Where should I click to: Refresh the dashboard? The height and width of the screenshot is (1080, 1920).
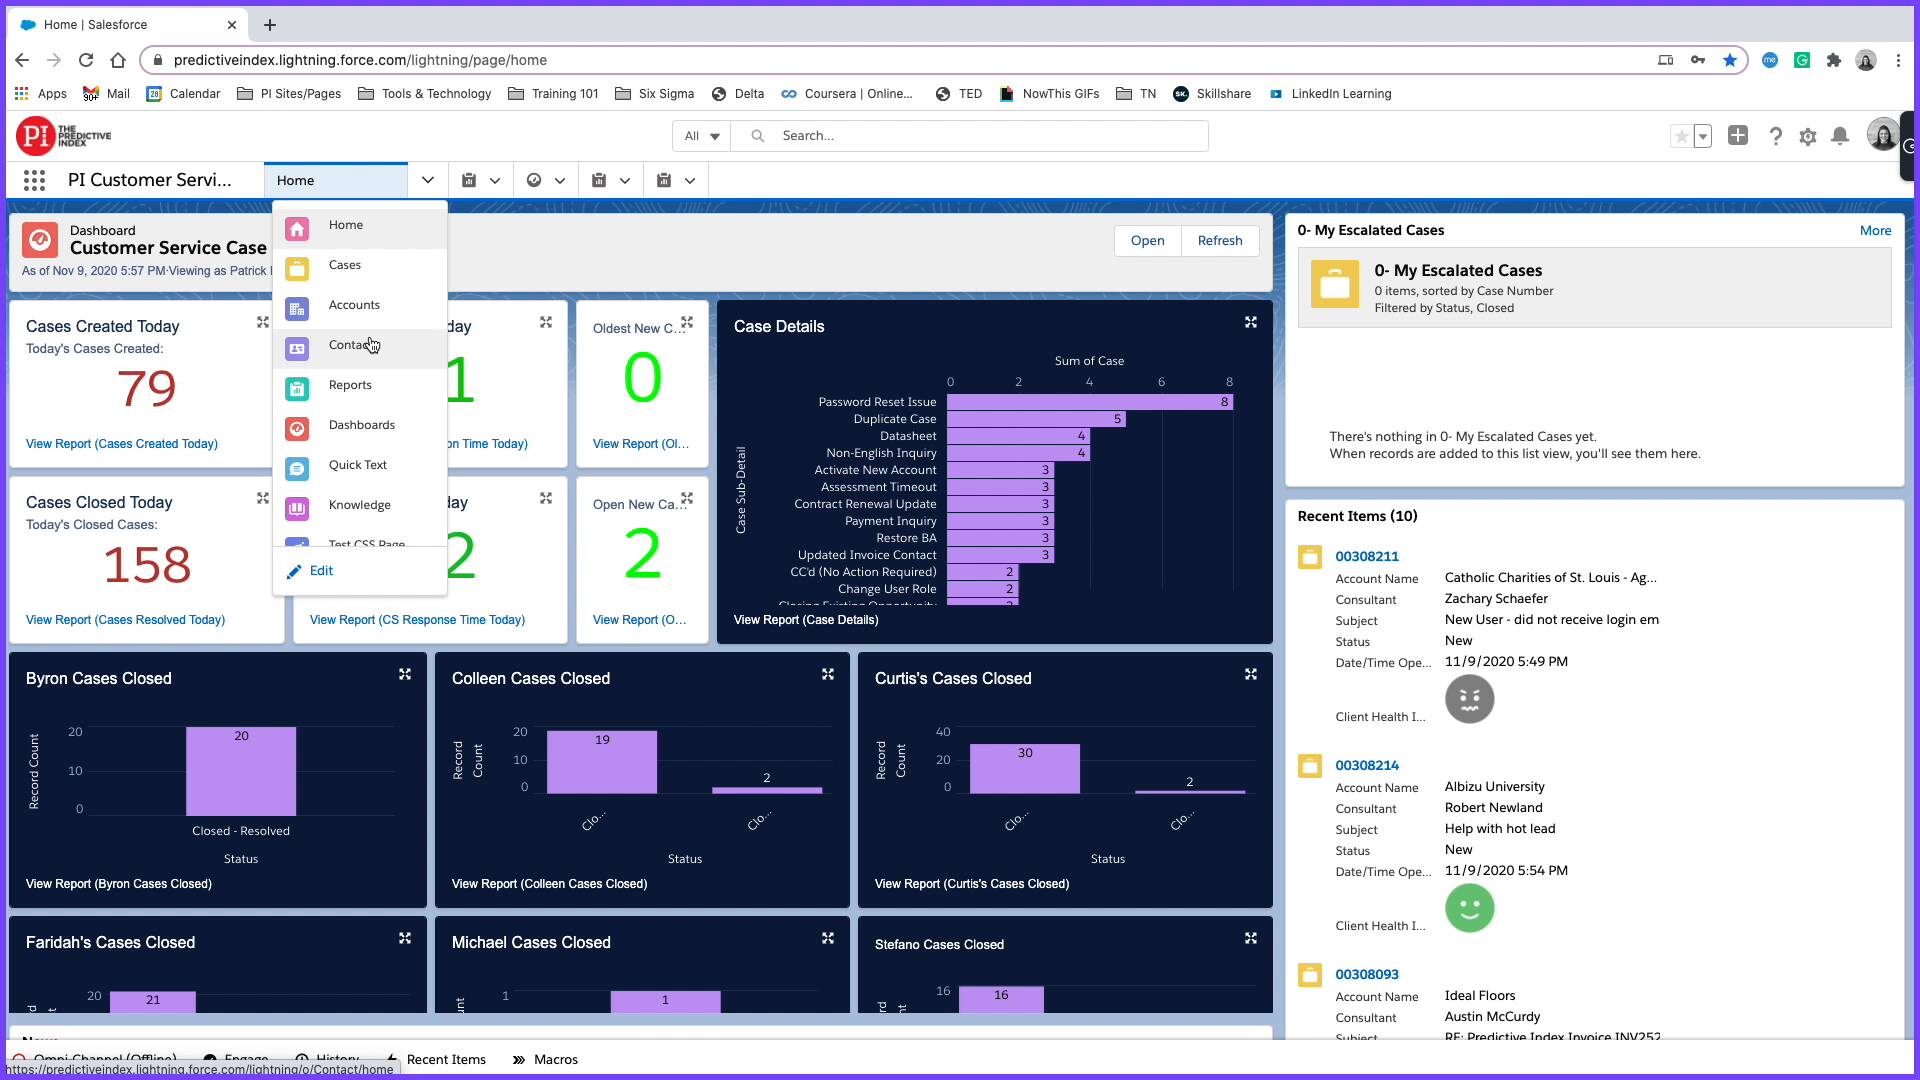1220,241
